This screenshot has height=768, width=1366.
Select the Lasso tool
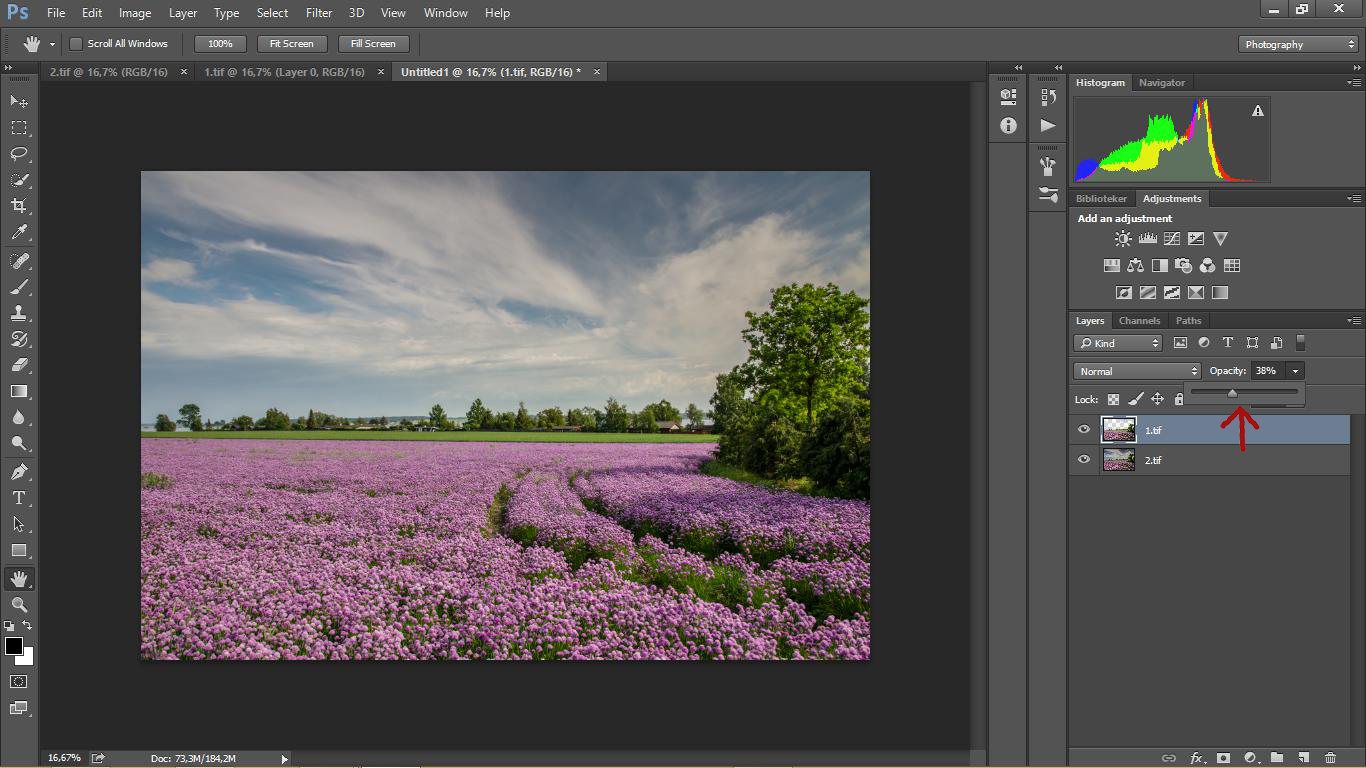click(19, 154)
